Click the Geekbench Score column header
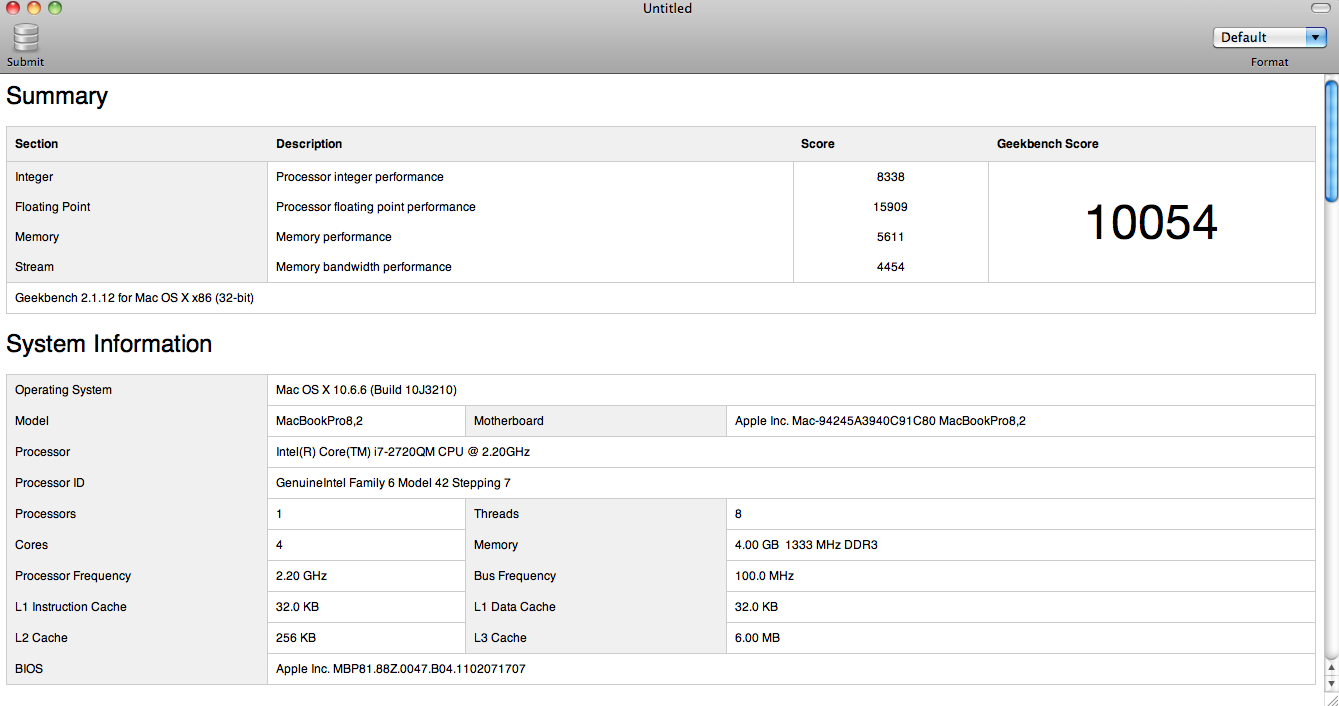The height and width of the screenshot is (706, 1339). (1048, 144)
